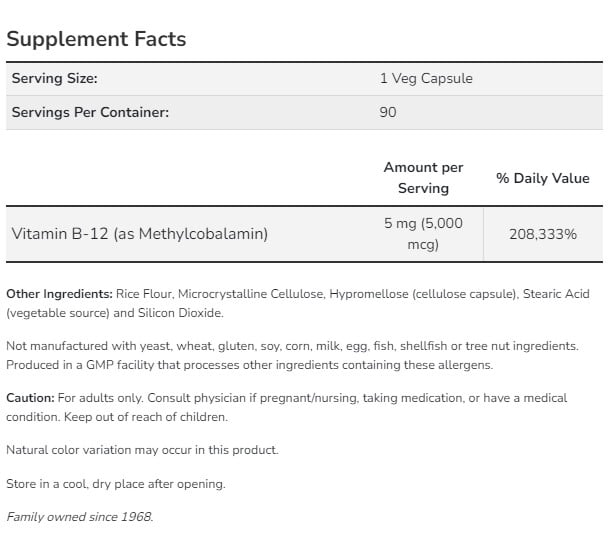This screenshot has height=539, width=612.
Task: Click the Microcrystalline Cellulose ingredient text
Action: tap(251, 294)
